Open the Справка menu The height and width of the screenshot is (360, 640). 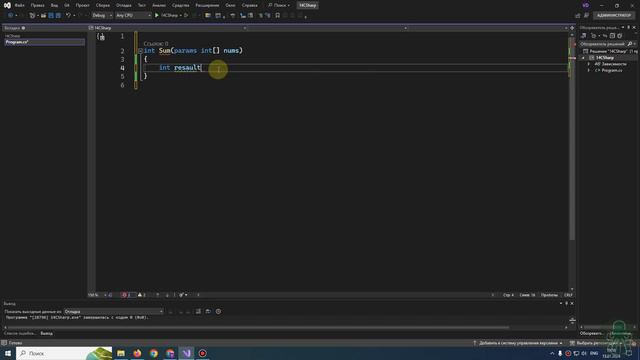[249, 5]
